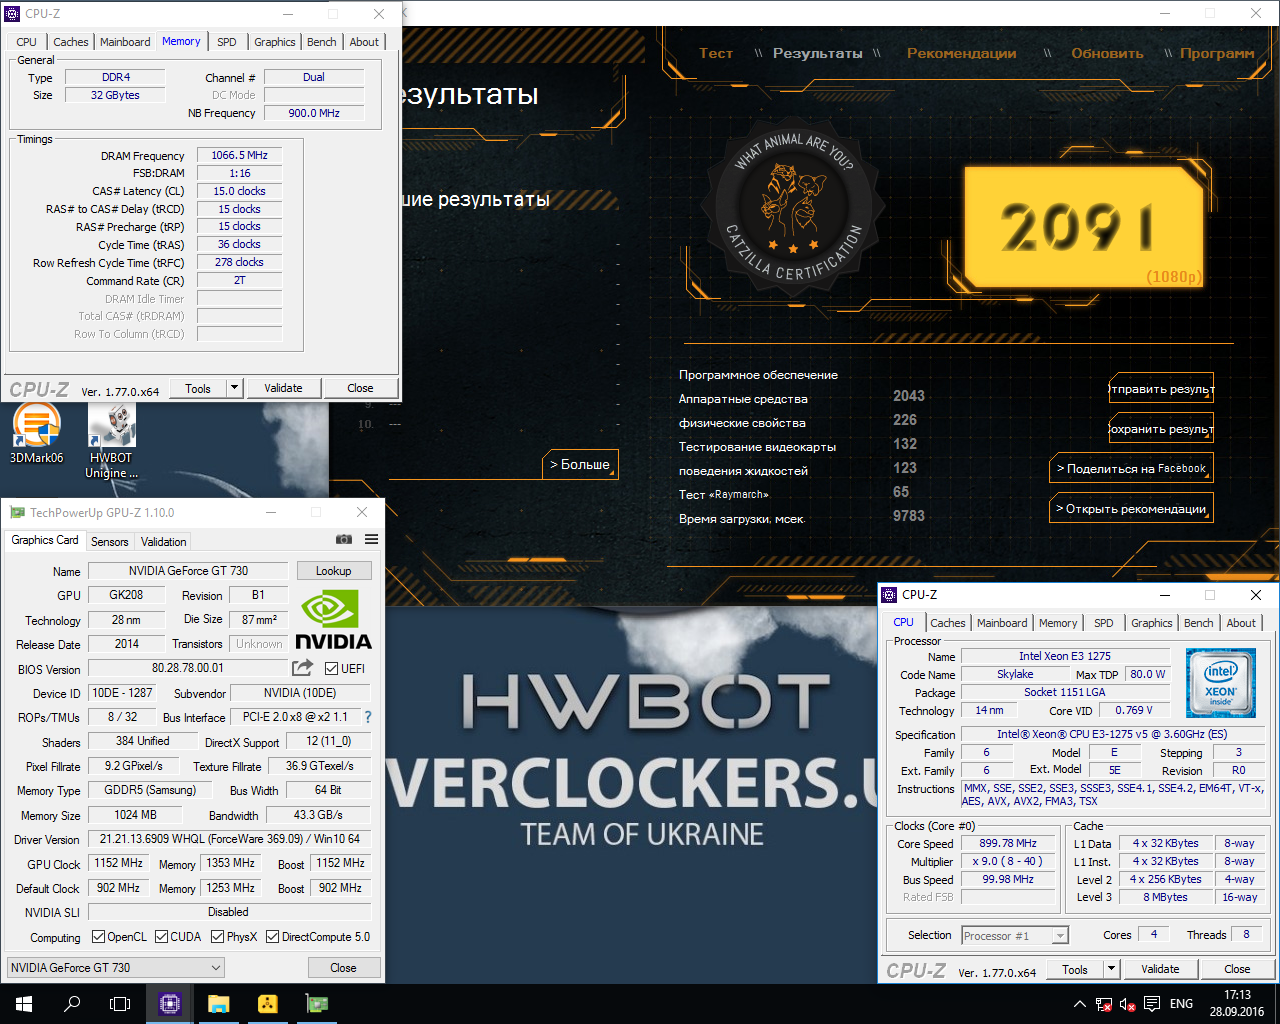Open the Caches tab in the bottom CPU-Z window
Image resolution: width=1280 pixels, height=1024 pixels.
[x=947, y=623]
